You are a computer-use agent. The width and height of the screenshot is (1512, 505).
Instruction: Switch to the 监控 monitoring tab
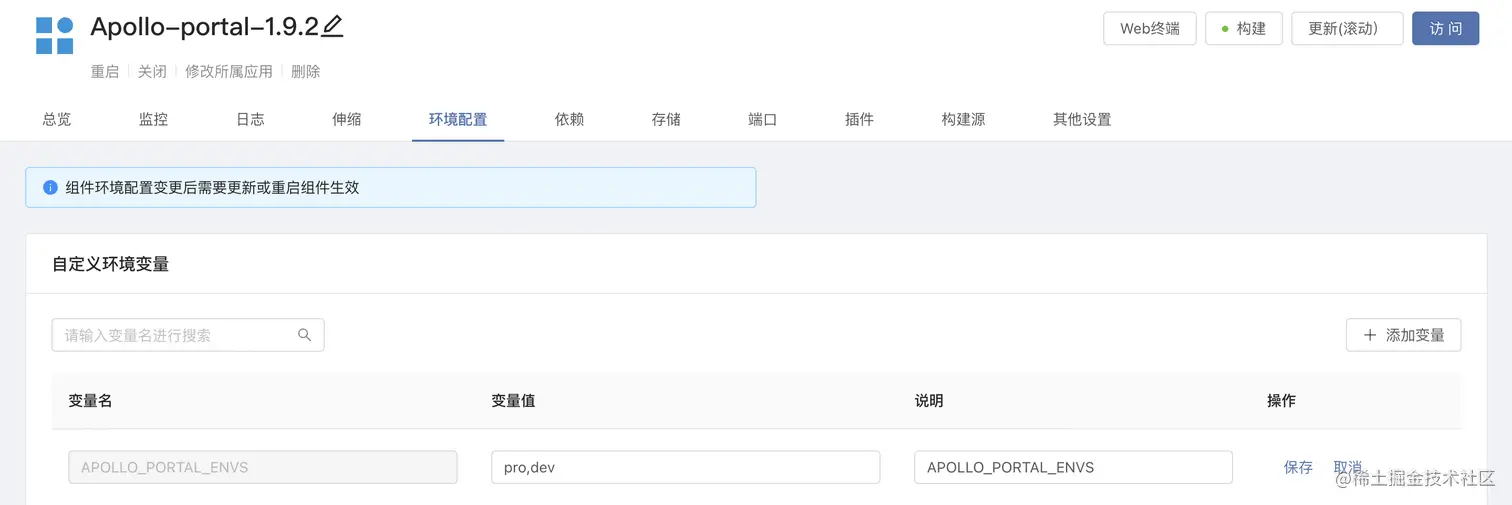tap(153, 119)
